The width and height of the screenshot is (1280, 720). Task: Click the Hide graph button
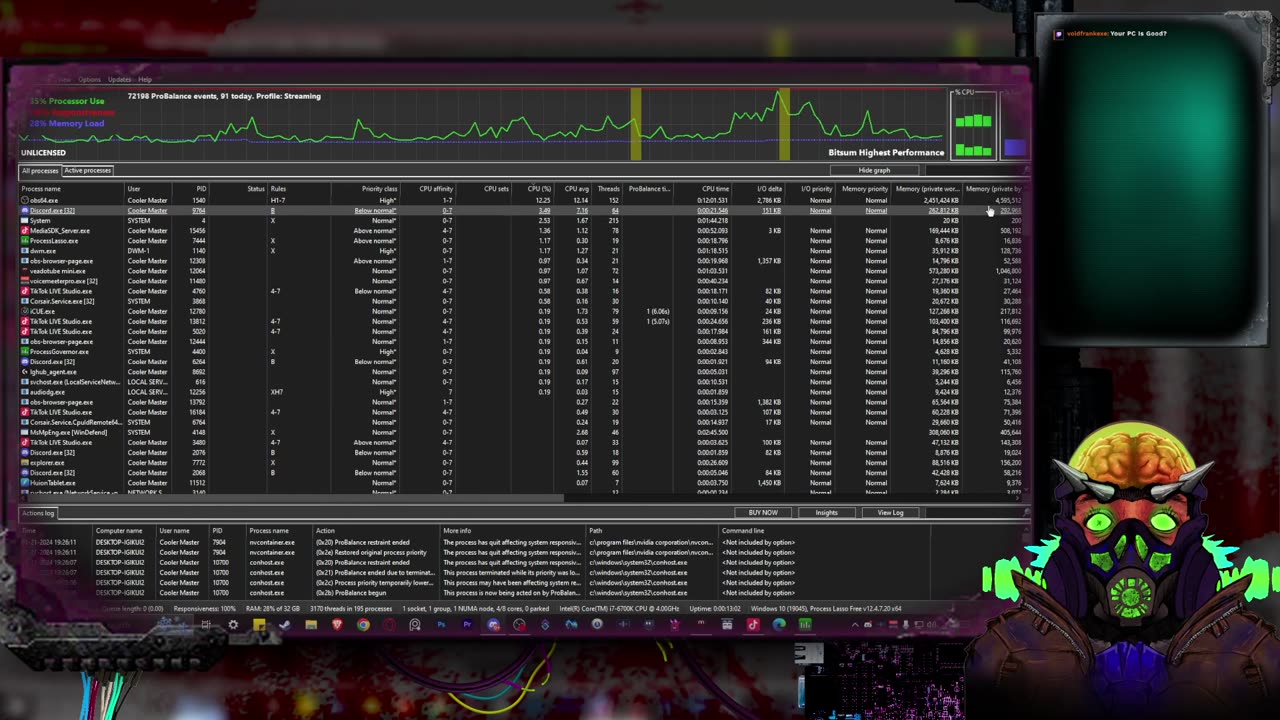[874, 170]
